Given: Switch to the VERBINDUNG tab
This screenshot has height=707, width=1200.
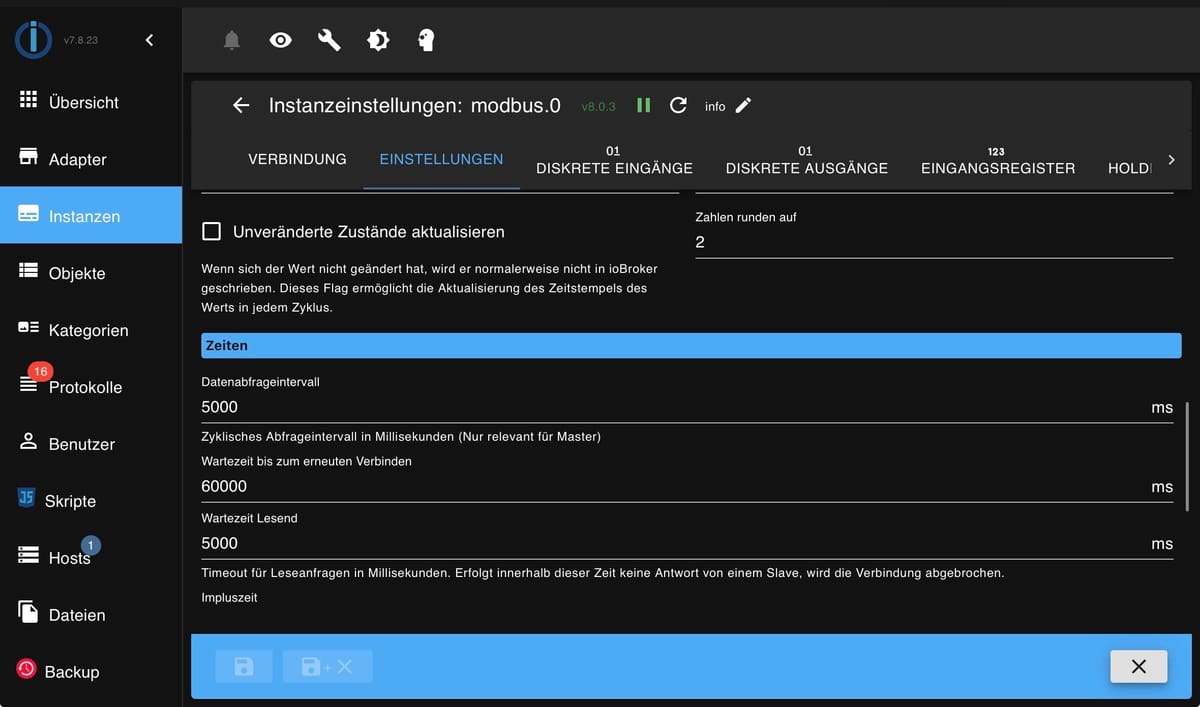Looking at the screenshot, I should pyautogui.click(x=297, y=159).
